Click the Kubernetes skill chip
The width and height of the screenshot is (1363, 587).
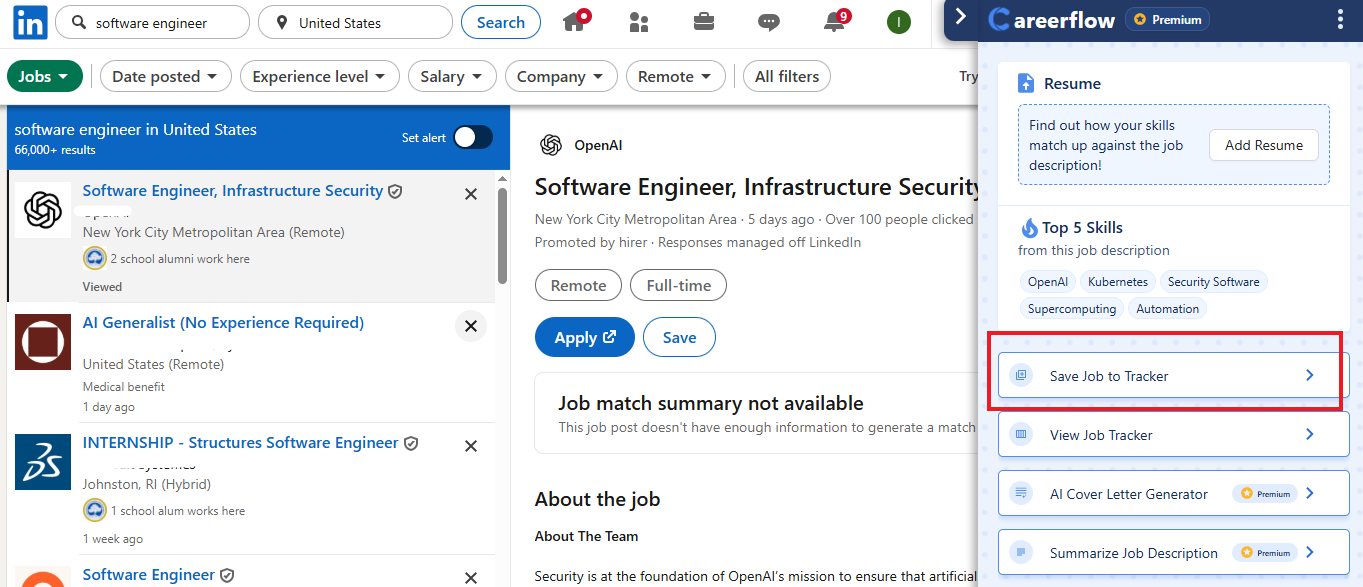(1118, 282)
